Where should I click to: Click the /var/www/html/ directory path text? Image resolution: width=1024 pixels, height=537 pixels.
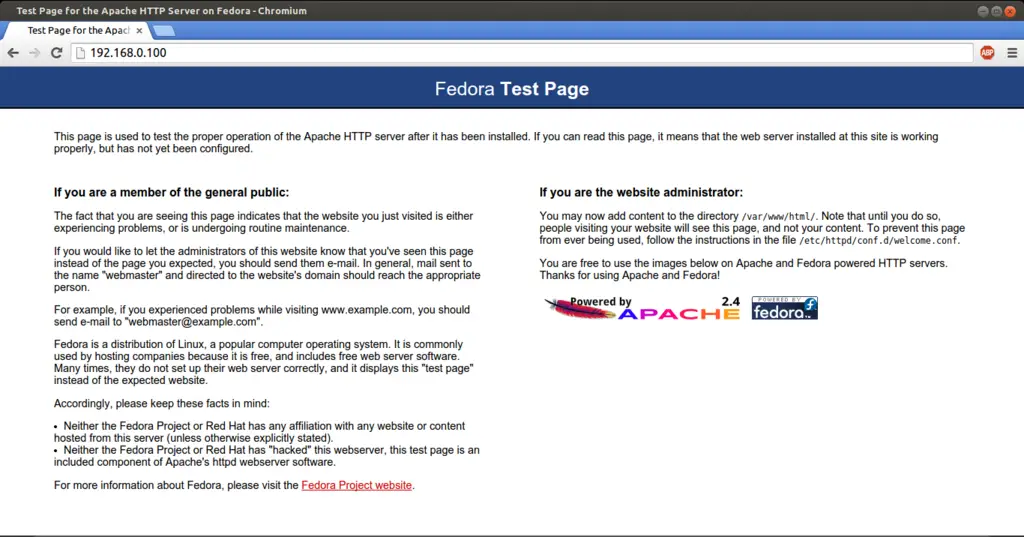778,216
